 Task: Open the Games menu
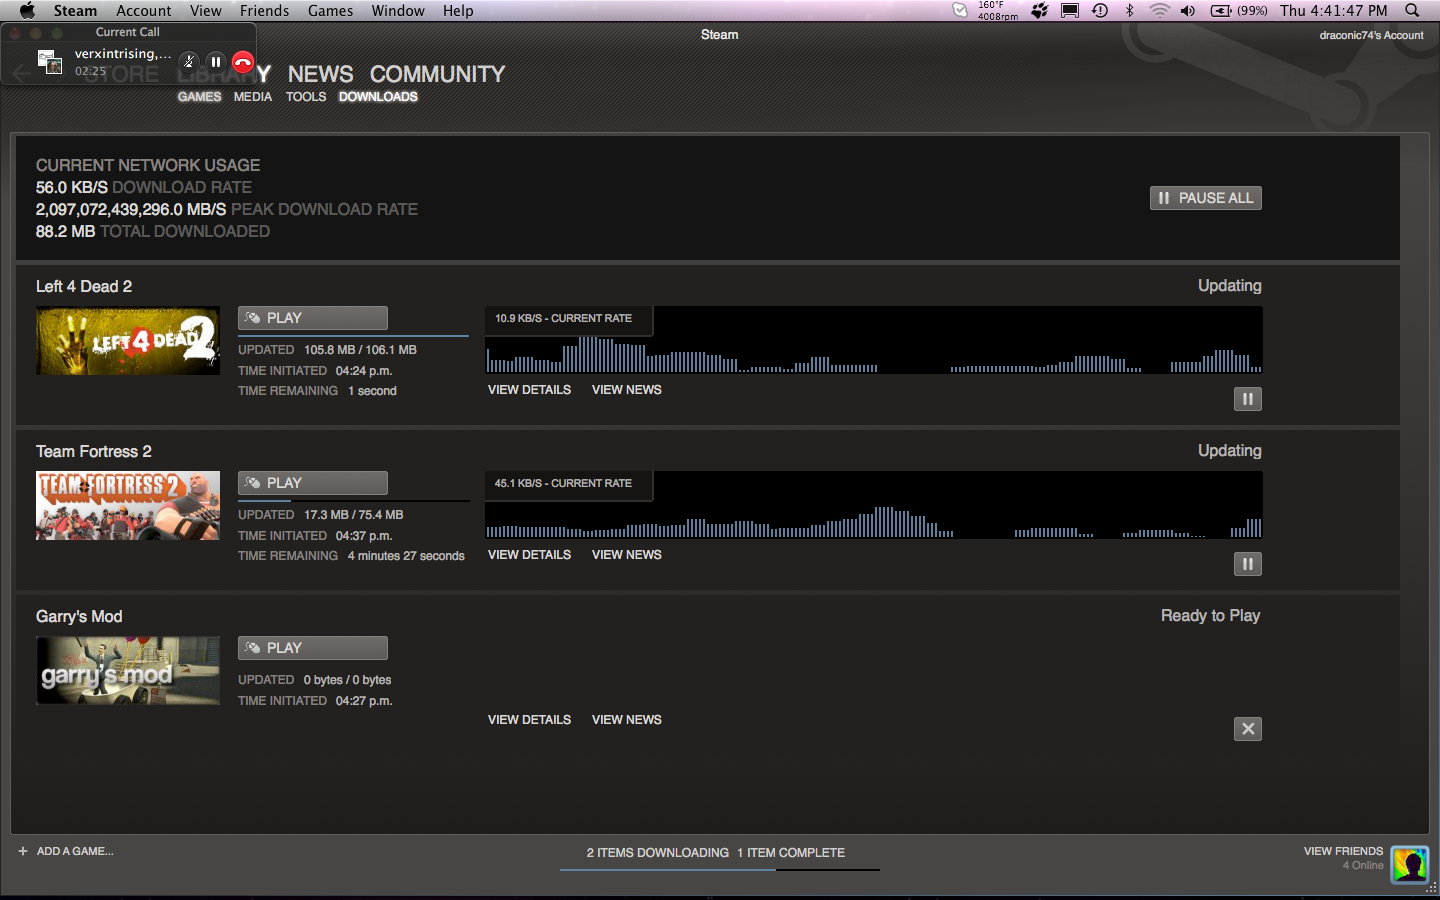331,11
